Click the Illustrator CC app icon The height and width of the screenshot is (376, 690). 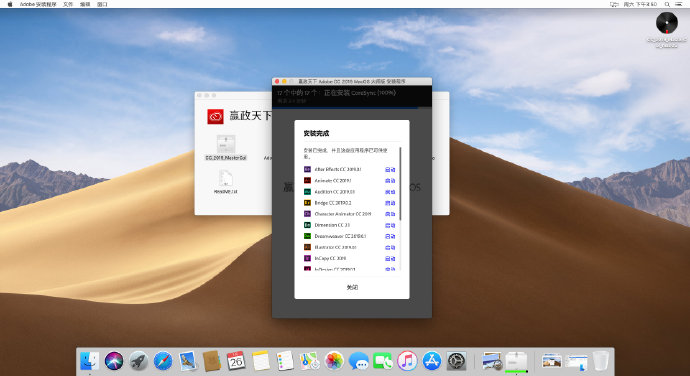(x=307, y=247)
